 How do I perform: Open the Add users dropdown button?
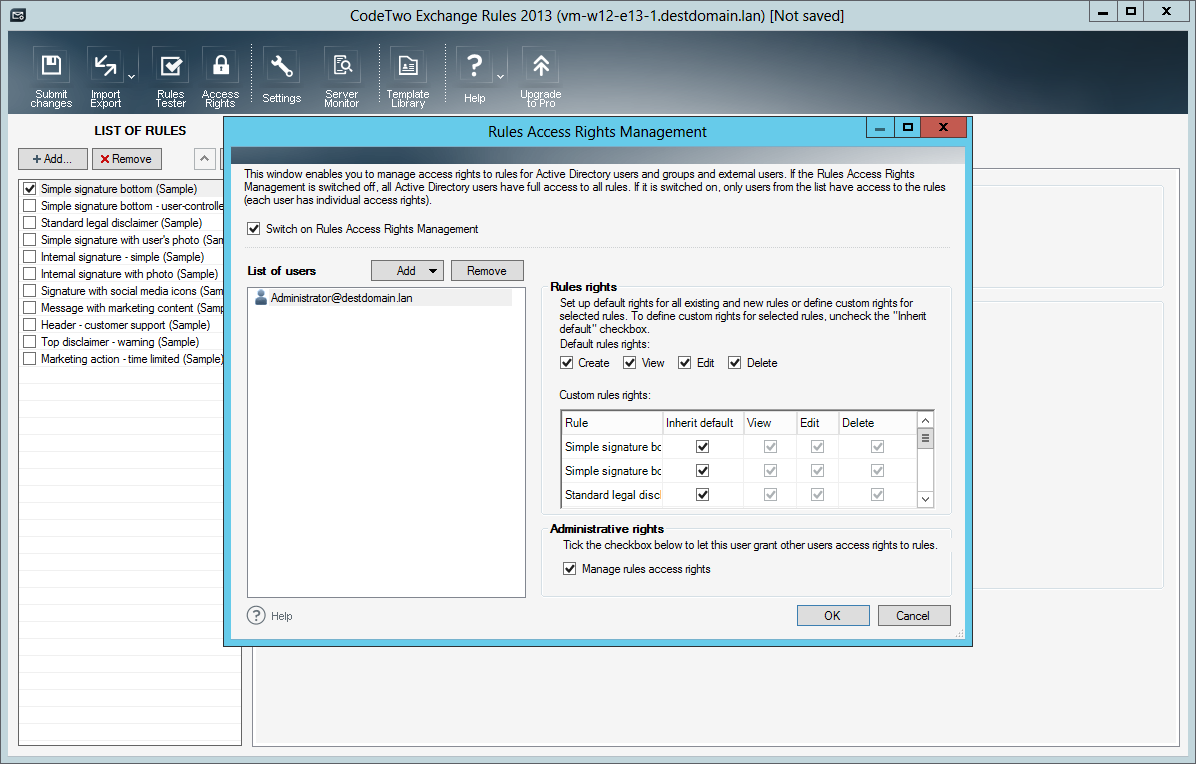pyautogui.click(x=407, y=271)
